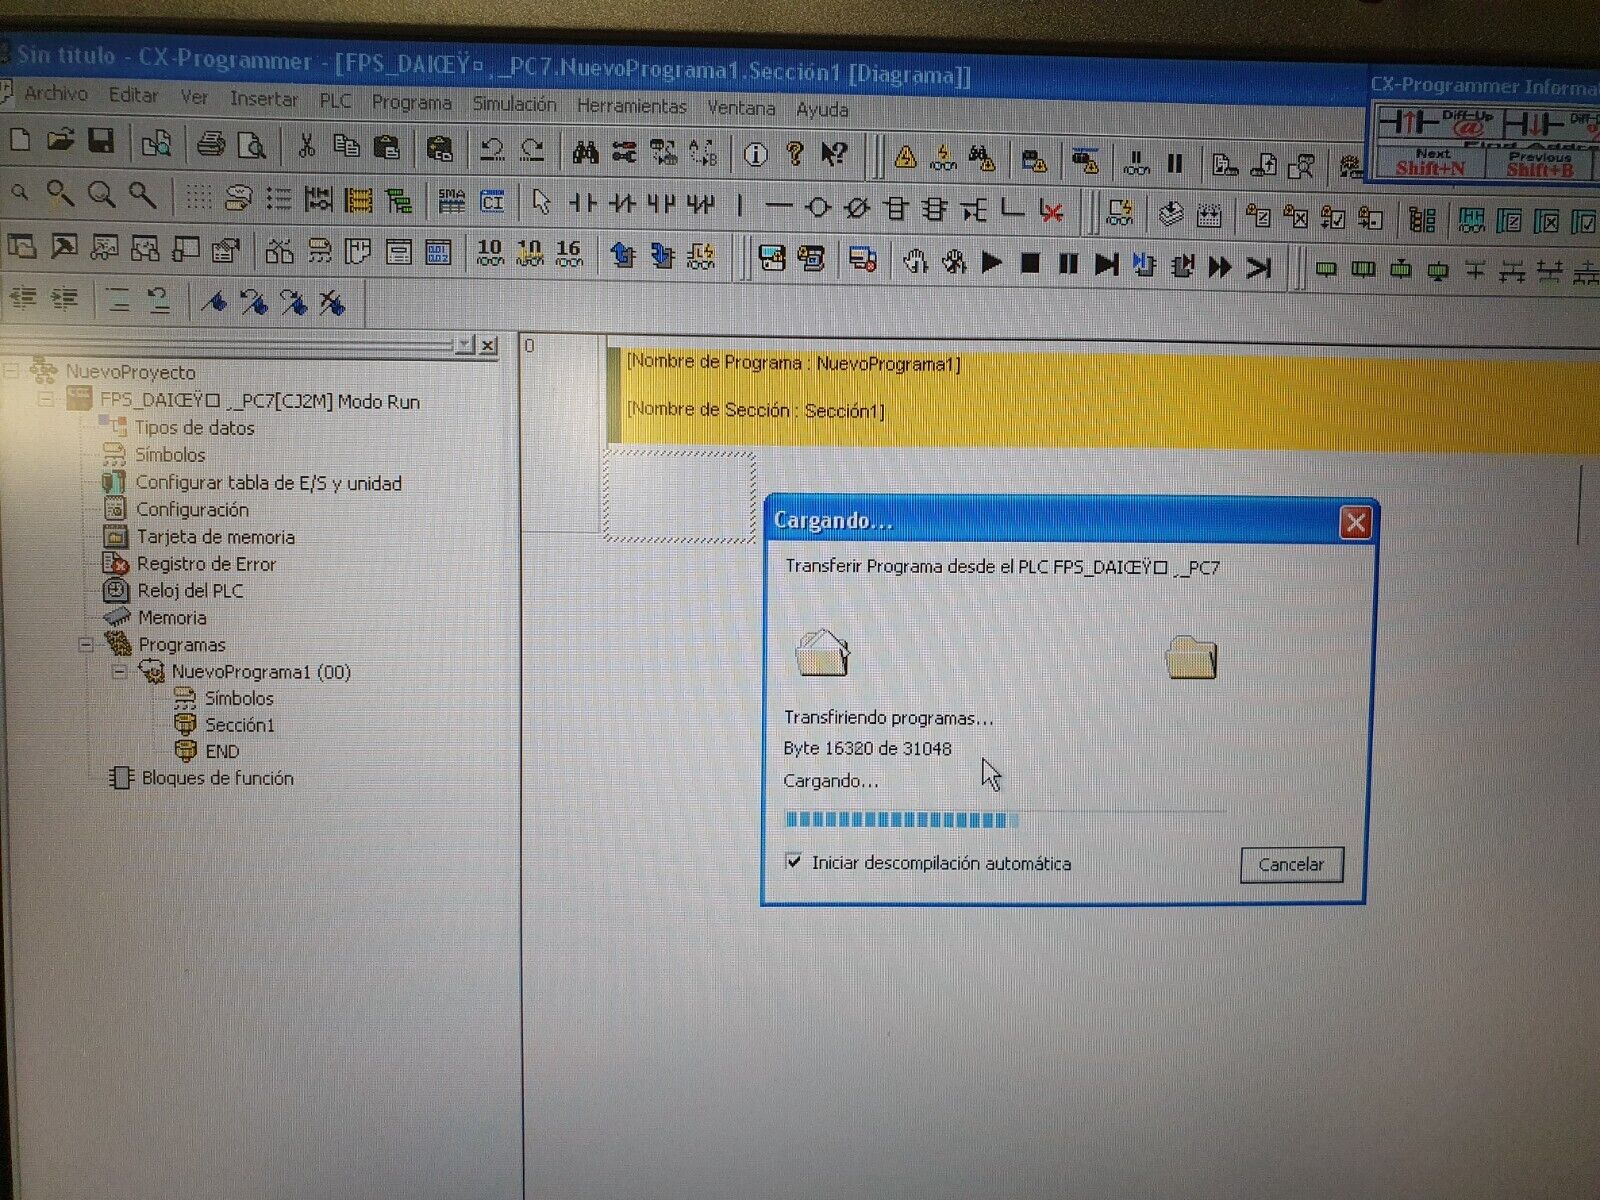
Task: Click the Copy toolbar icon
Action: (x=346, y=146)
